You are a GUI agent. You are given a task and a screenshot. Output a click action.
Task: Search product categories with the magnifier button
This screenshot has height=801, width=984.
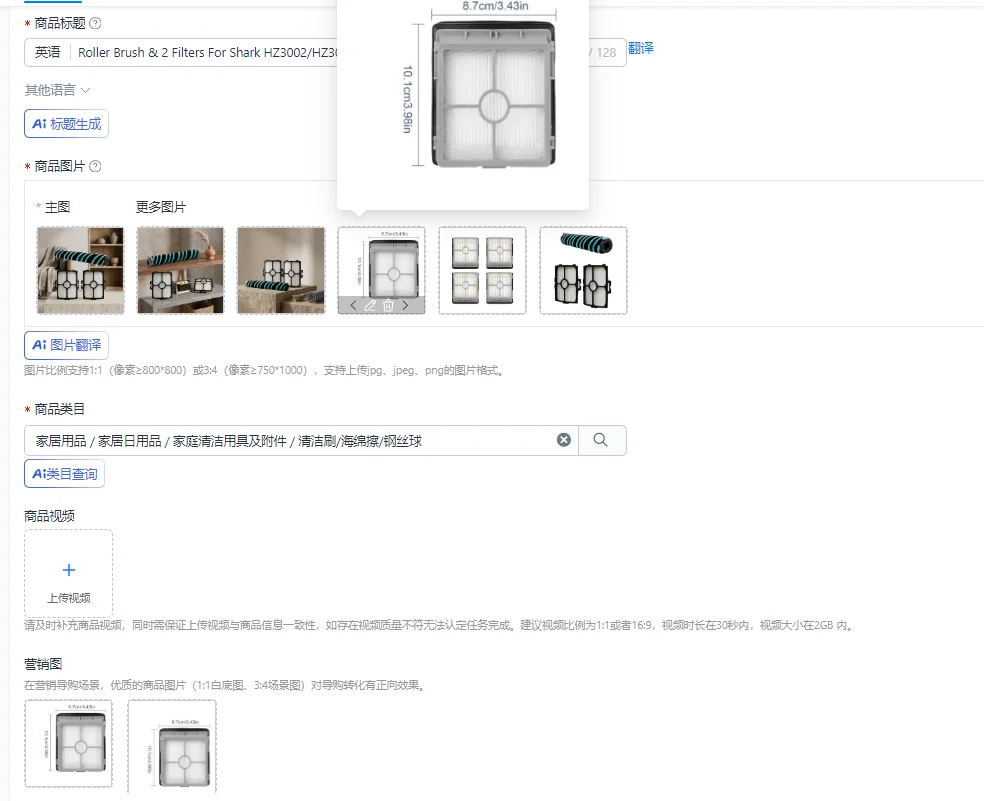pyautogui.click(x=601, y=440)
